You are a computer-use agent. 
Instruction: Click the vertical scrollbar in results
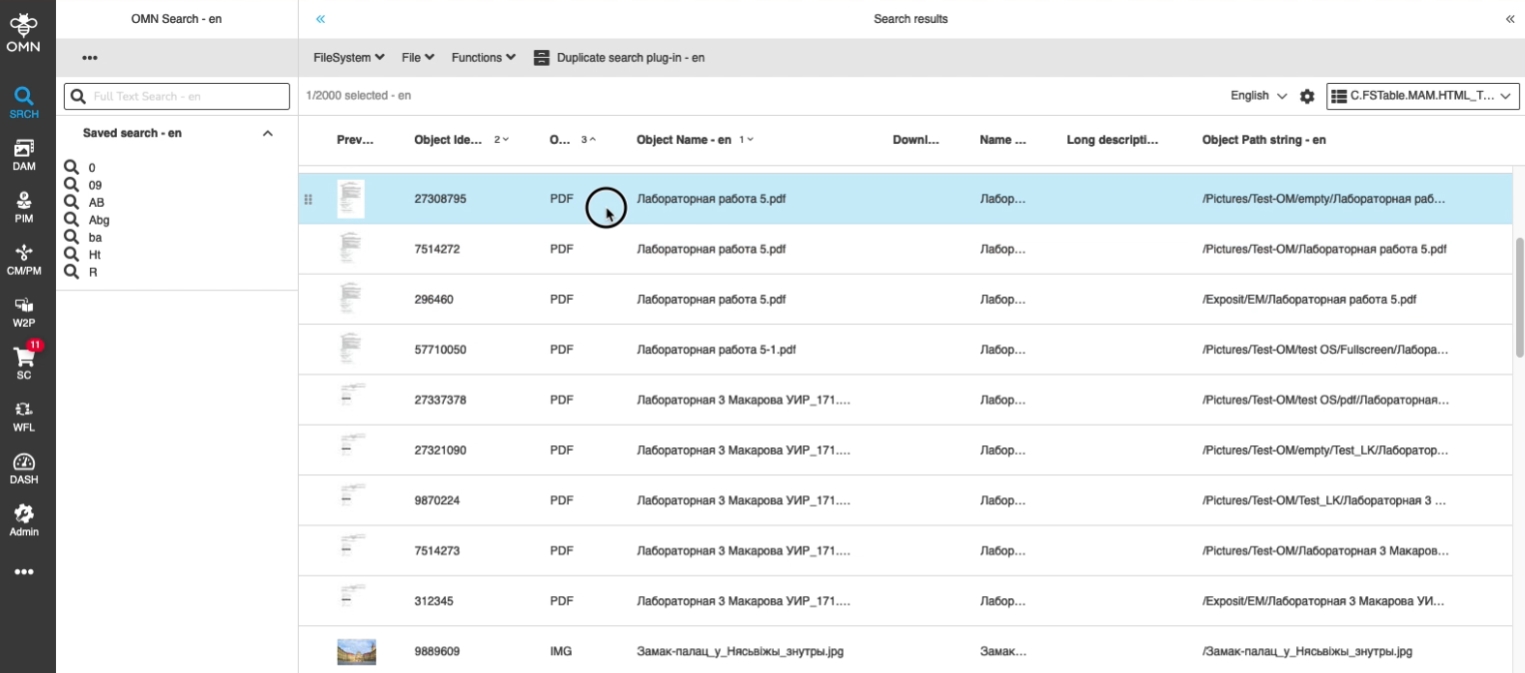pos(1519,297)
